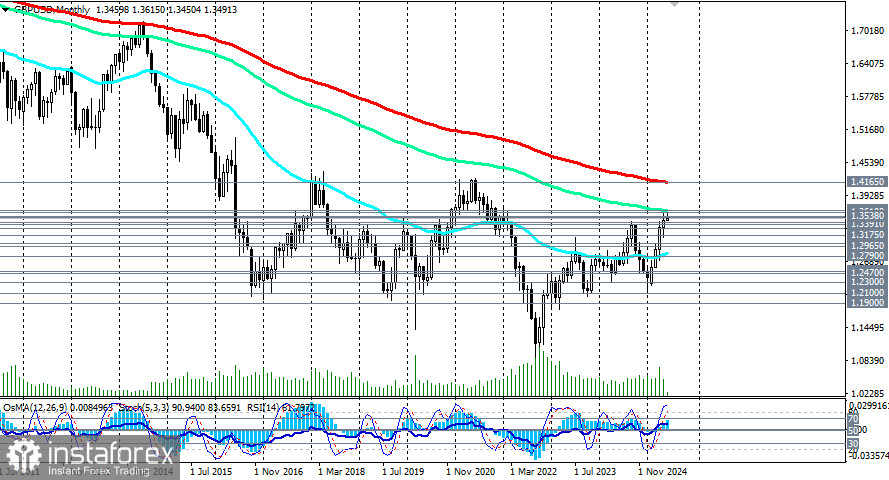Click the 1.08390 price axis value
Viewport: 889px width, 480px height.
[x=867, y=360]
